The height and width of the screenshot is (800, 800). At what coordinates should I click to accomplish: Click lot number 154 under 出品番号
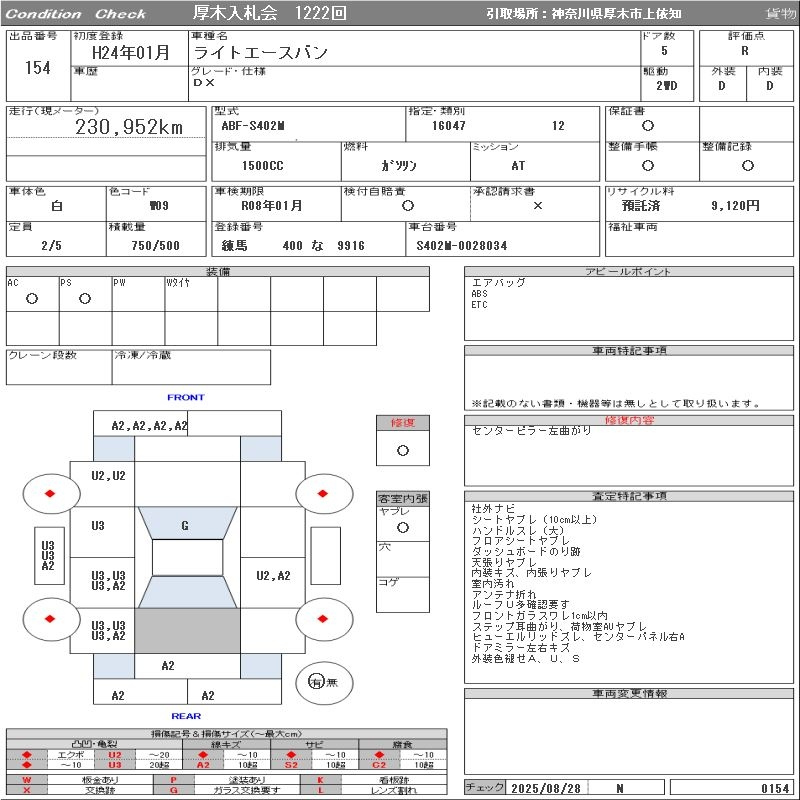(38, 67)
